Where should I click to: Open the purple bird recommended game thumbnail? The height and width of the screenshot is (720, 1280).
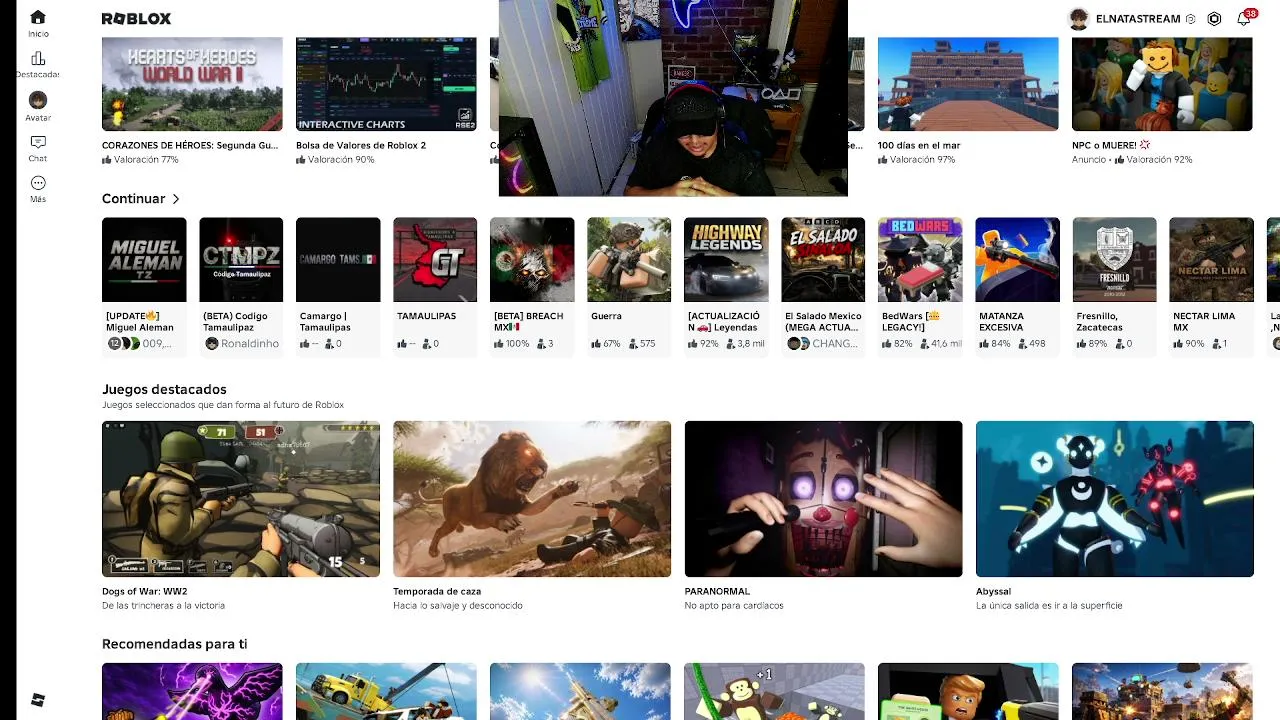192,691
